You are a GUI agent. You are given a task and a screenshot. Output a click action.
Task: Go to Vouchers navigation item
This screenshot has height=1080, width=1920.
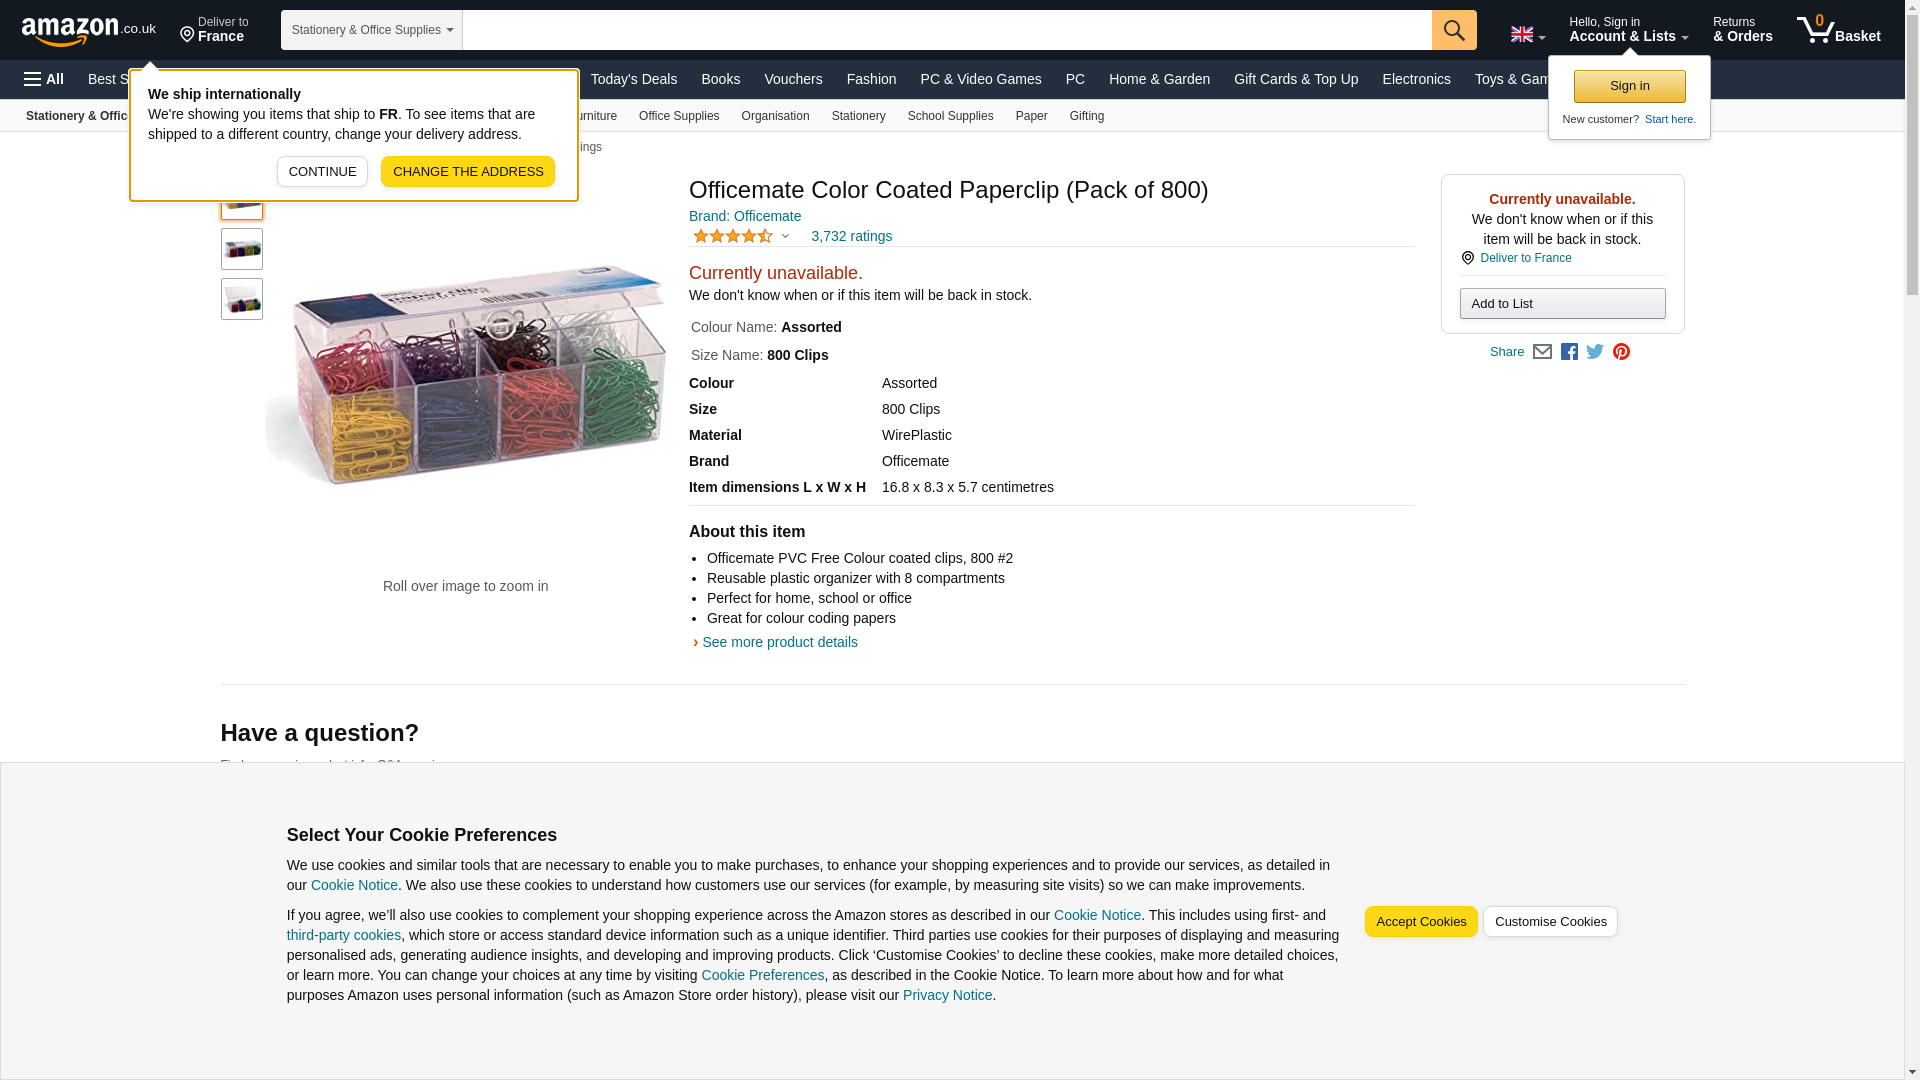click(793, 79)
